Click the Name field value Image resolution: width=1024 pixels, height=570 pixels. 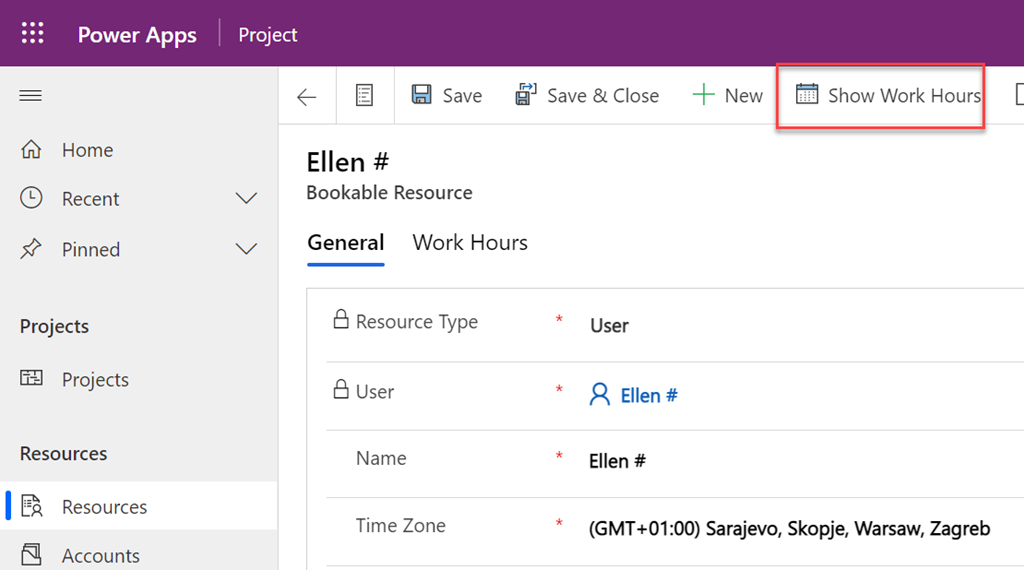click(x=617, y=462)
